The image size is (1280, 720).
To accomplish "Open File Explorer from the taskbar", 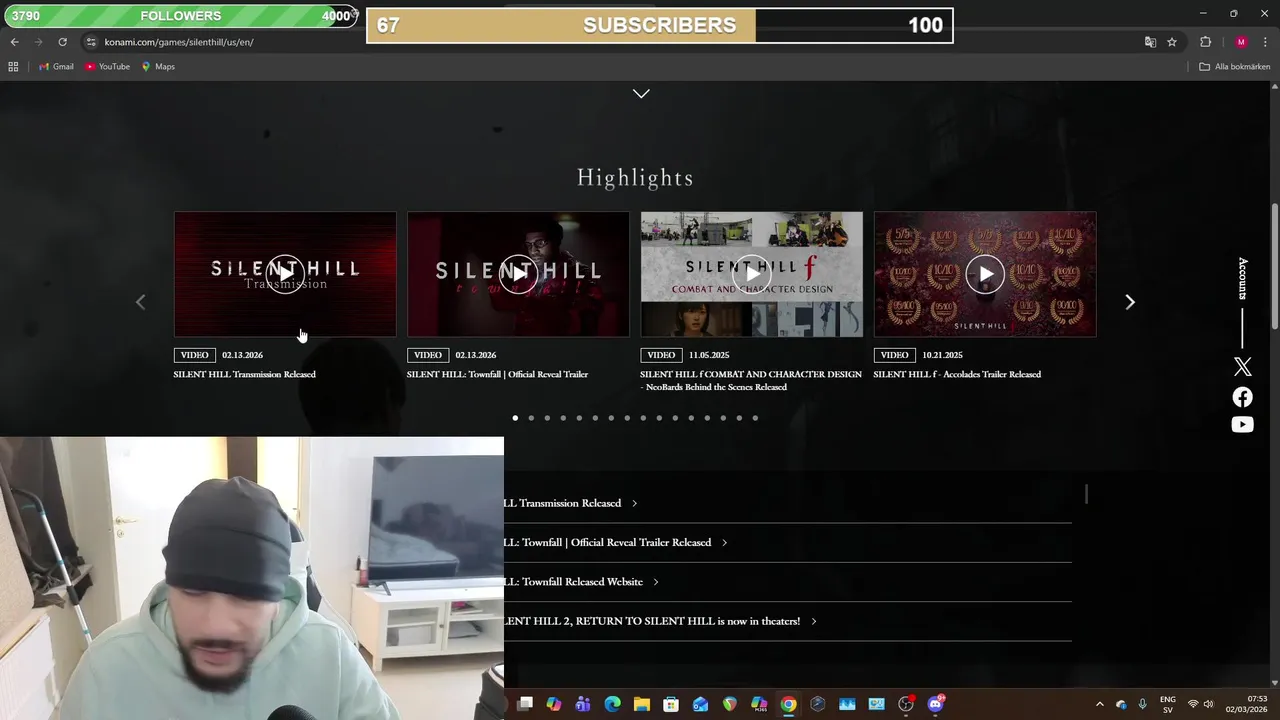I will [x=642, y=704].
